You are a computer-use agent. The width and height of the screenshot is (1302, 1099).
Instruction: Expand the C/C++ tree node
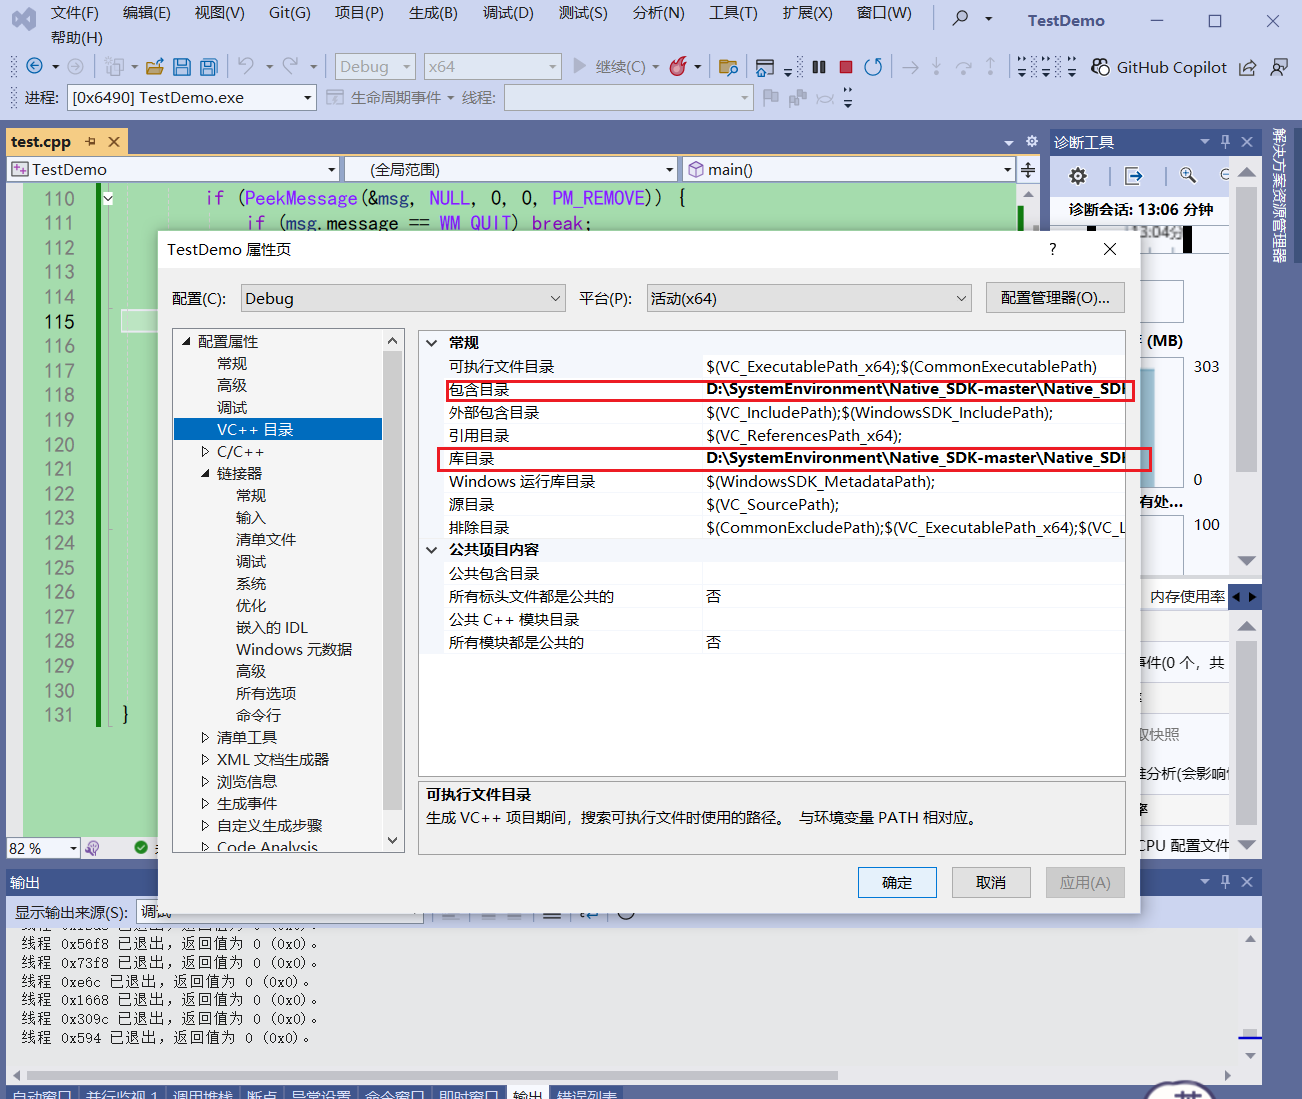[x=205, y=452]
